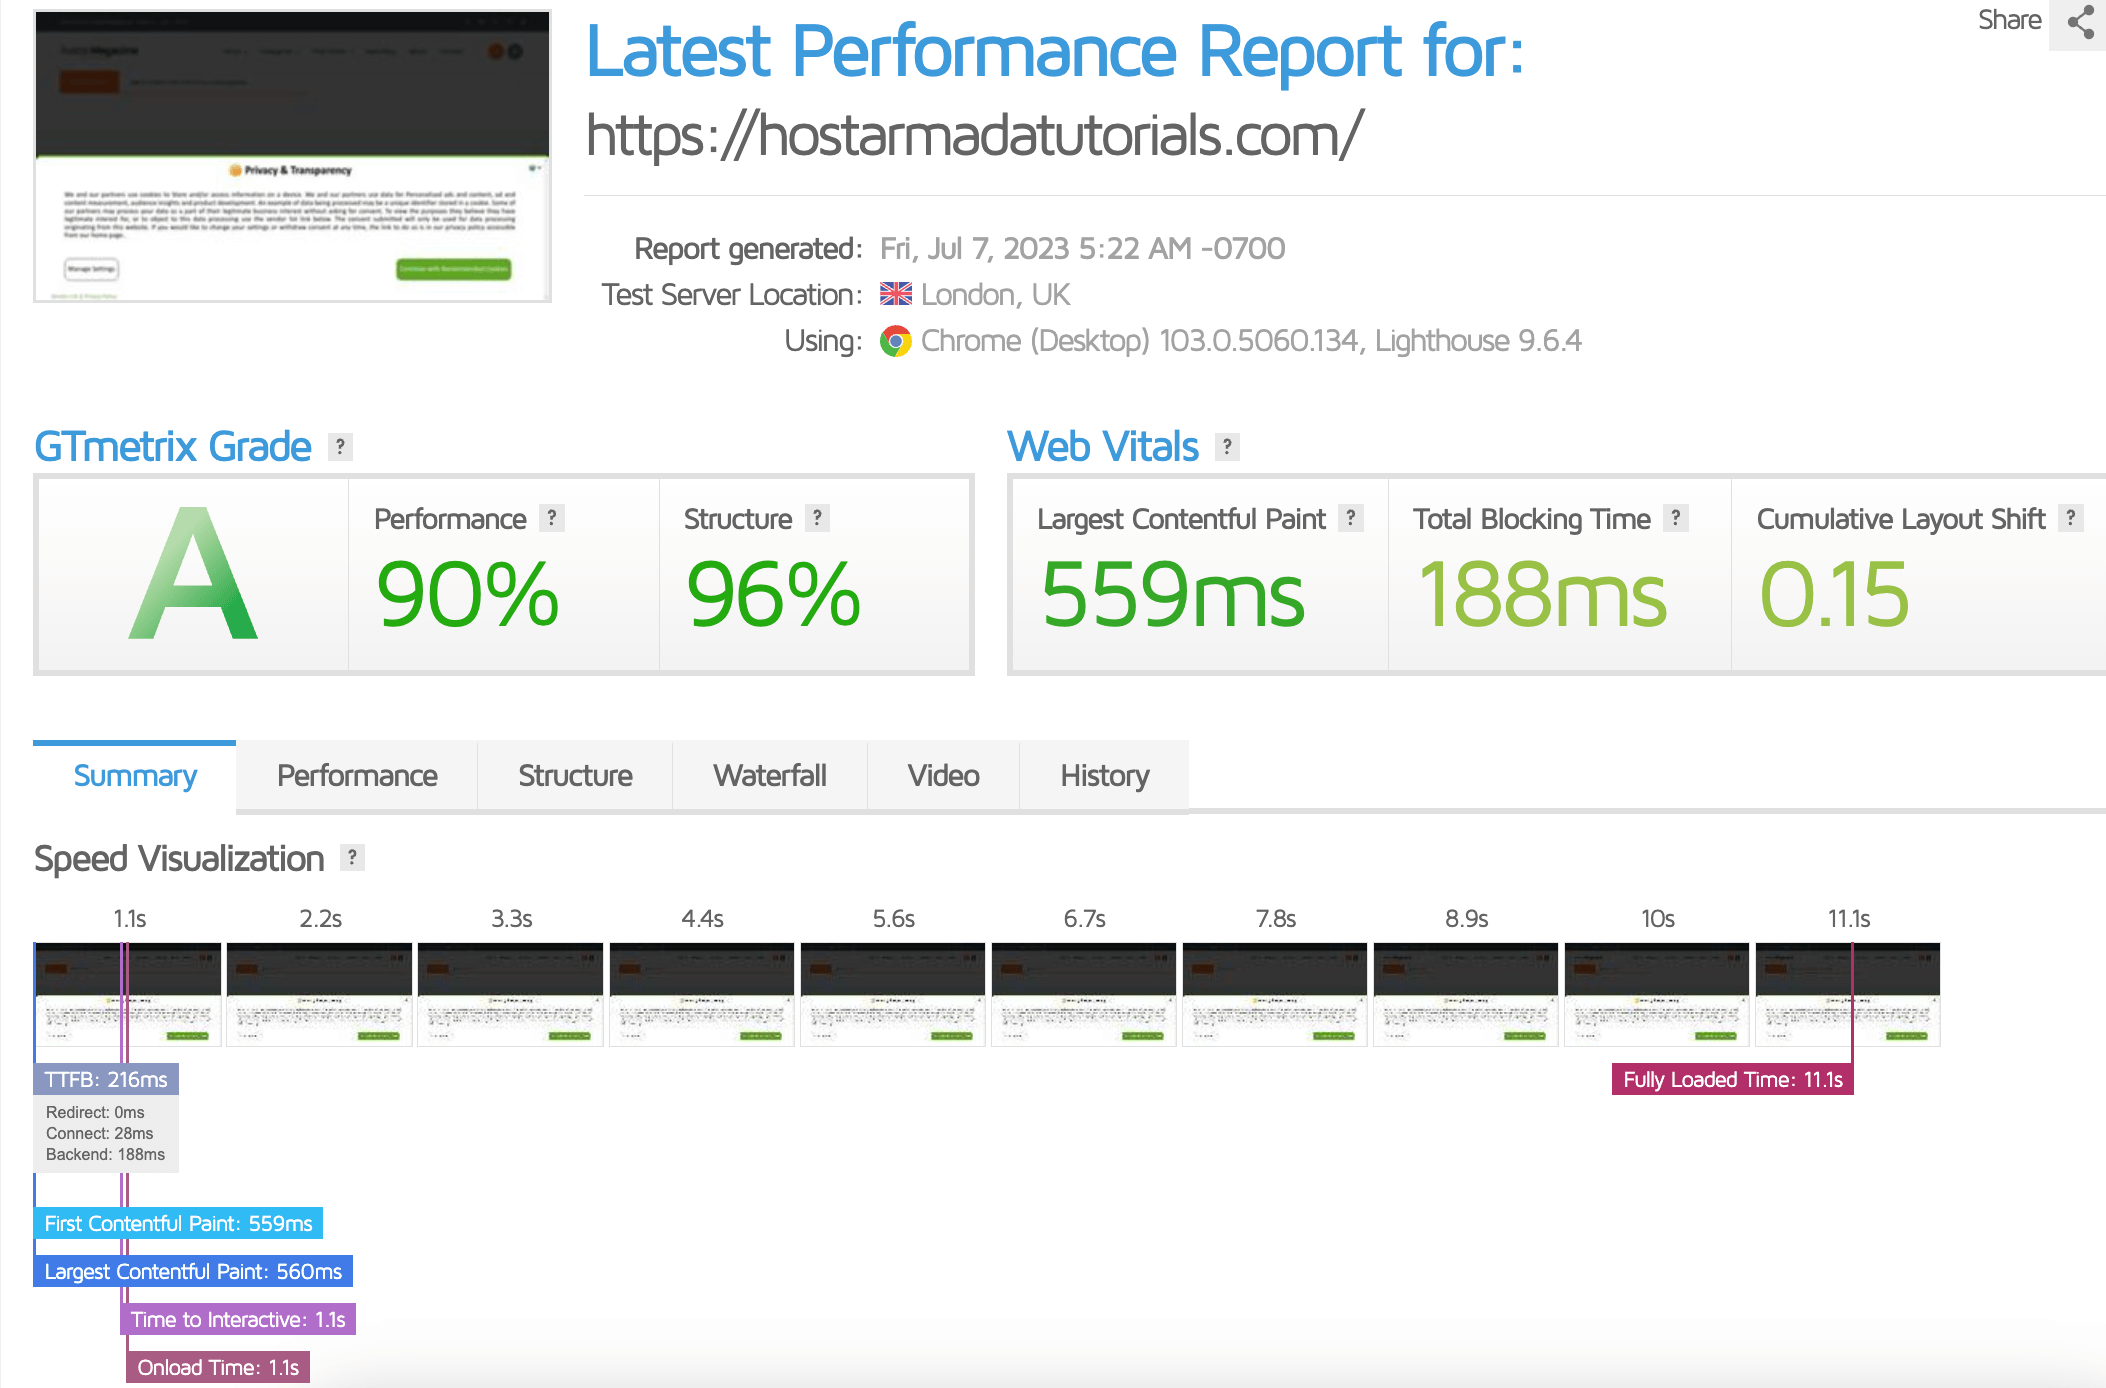2106x1388 pixels.
Task: Click the 5.6s filmstrip frame
Action: (x=892, y=994)
